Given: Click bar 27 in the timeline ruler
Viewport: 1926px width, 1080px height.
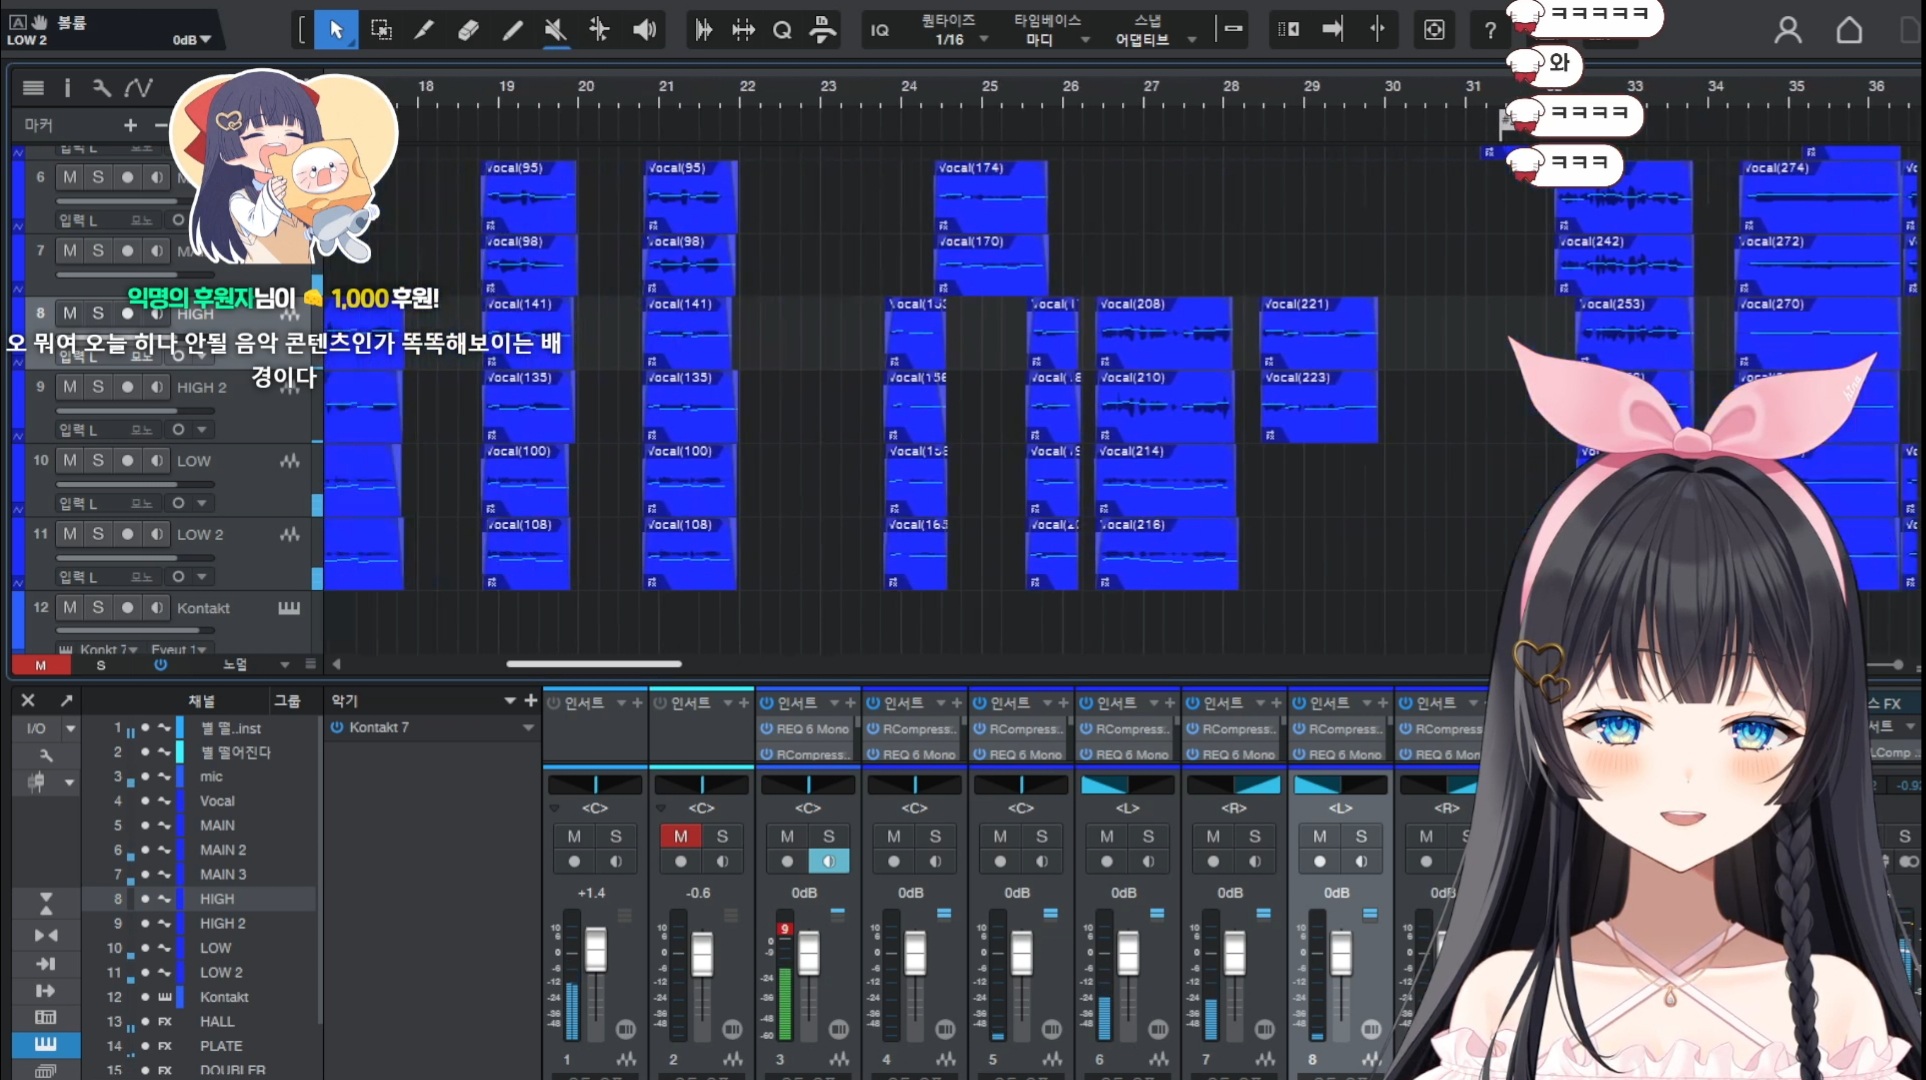Looking at the screenshot, I should click(x=1151, y=86).
